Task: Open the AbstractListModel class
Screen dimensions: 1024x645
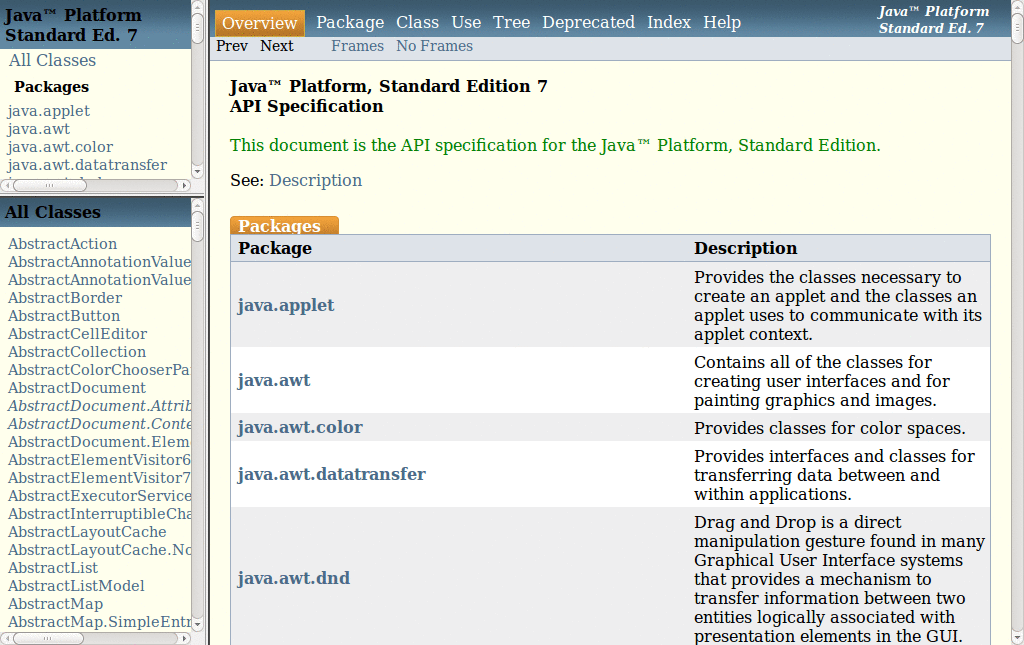Action: (x=76, y=586)
